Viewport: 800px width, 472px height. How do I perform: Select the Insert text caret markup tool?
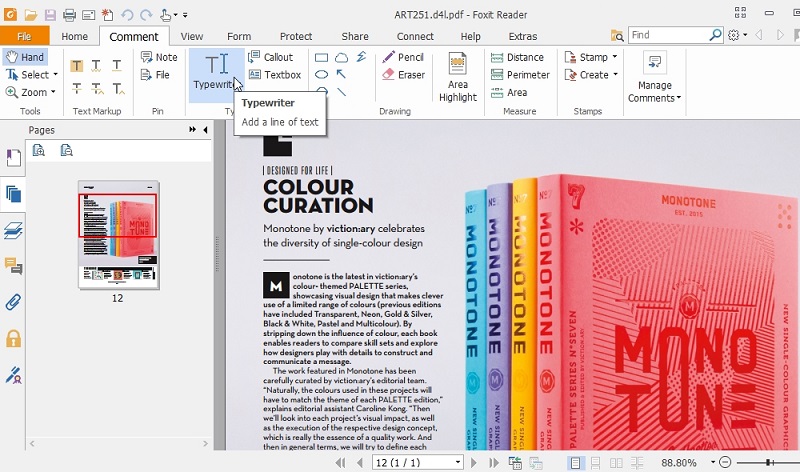118,89
